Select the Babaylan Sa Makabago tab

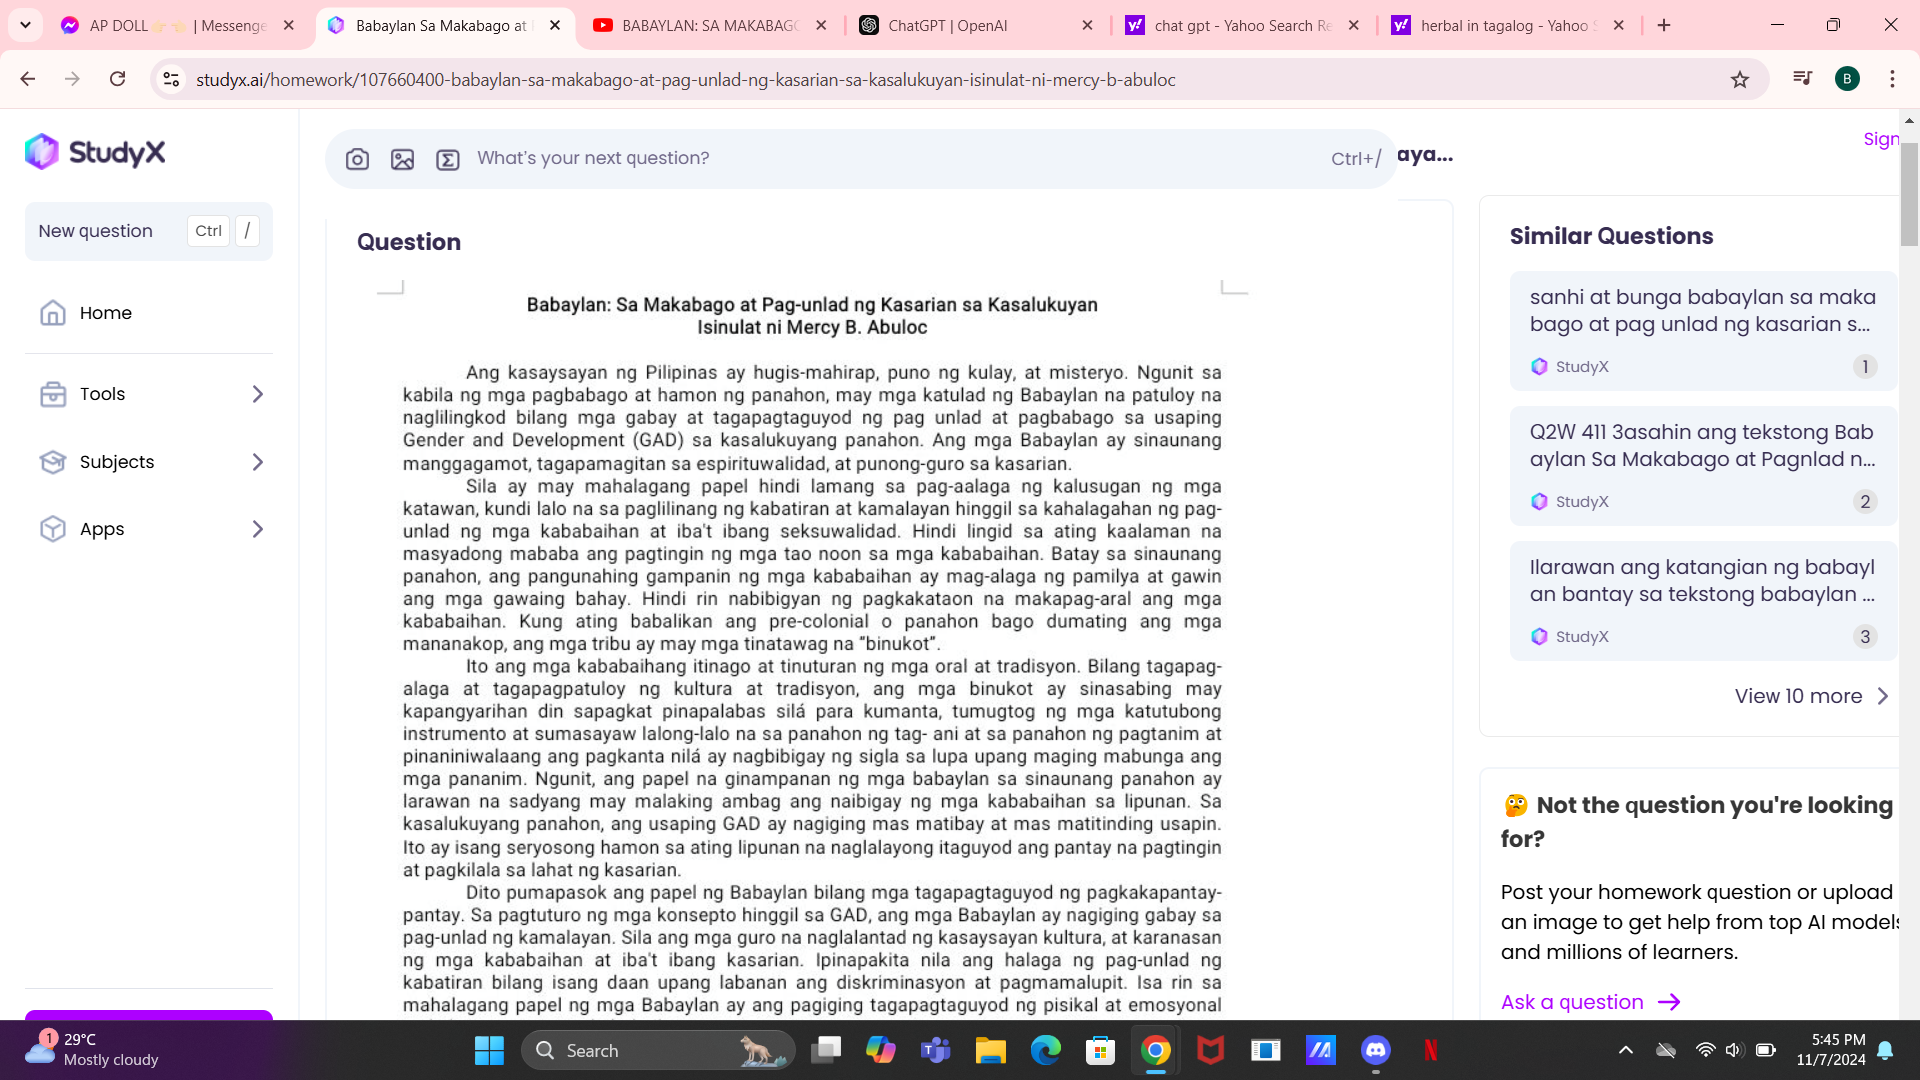point(444,25)
